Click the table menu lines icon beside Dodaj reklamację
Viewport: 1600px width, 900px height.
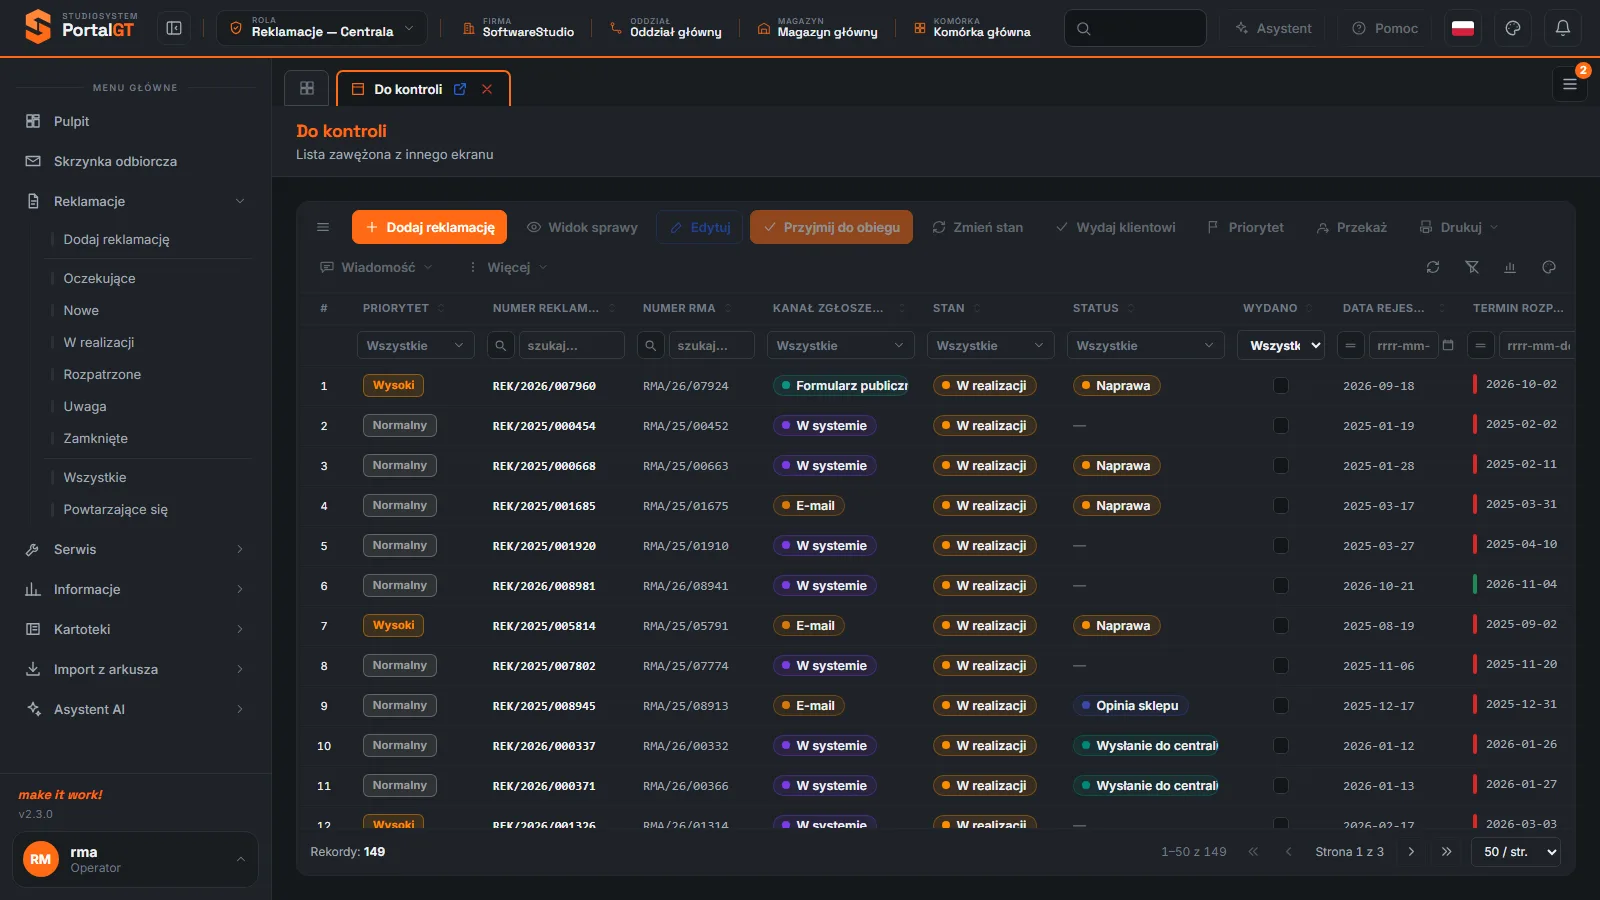click(323, 227)
